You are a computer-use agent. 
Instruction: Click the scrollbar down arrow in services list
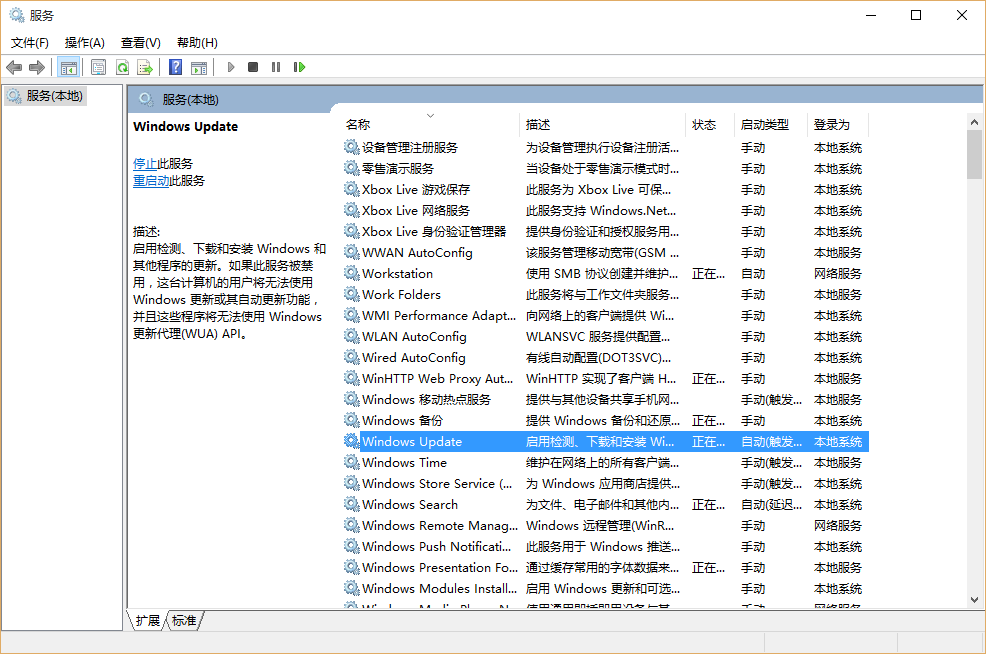[975, 599]
